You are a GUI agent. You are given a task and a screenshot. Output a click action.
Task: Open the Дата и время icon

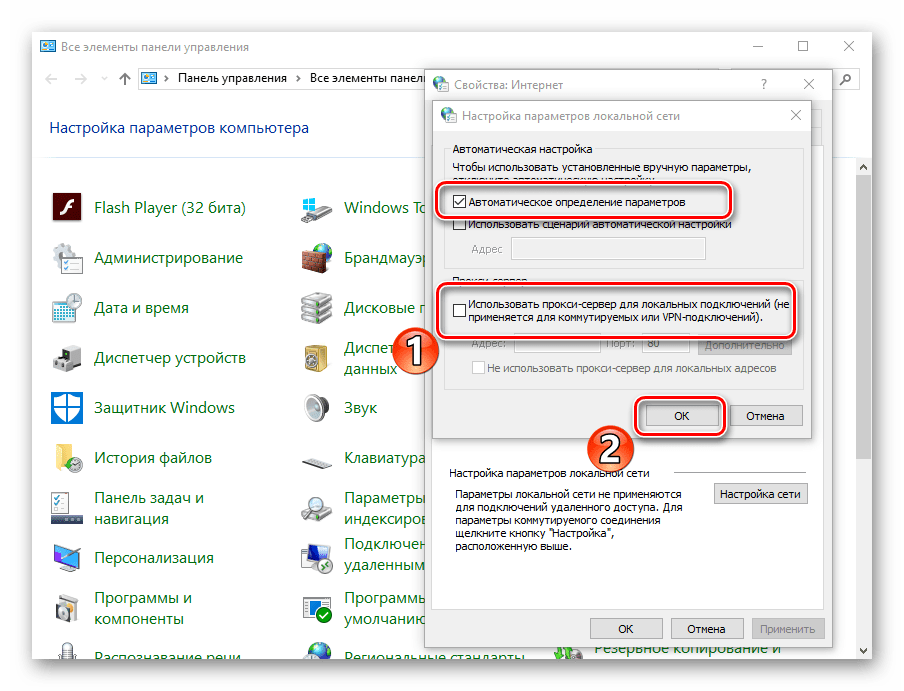(67, 308)
